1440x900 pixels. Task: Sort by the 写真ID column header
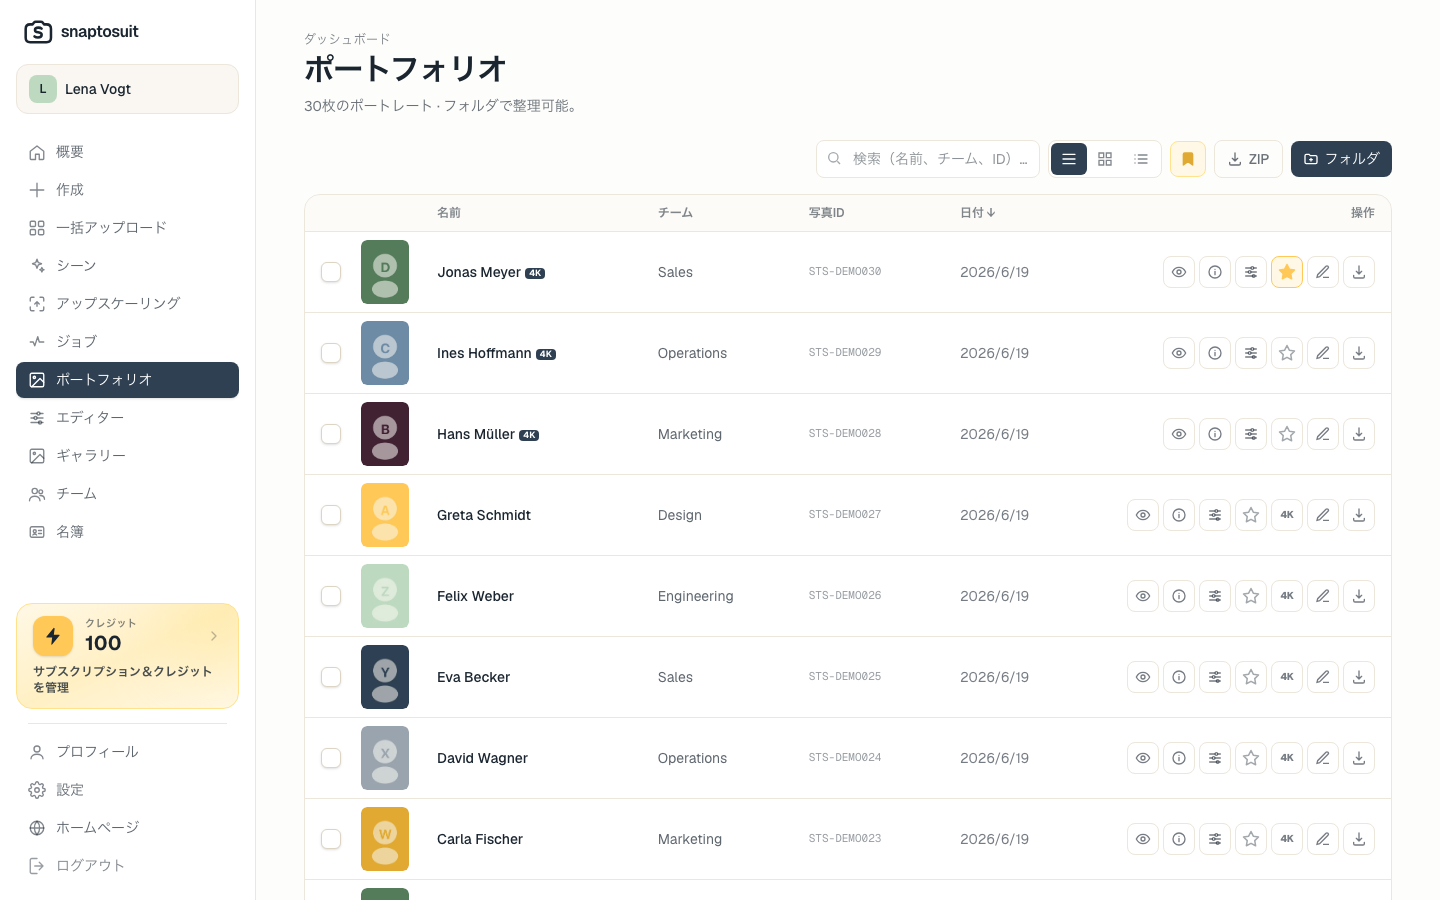(x=827, y=213)
